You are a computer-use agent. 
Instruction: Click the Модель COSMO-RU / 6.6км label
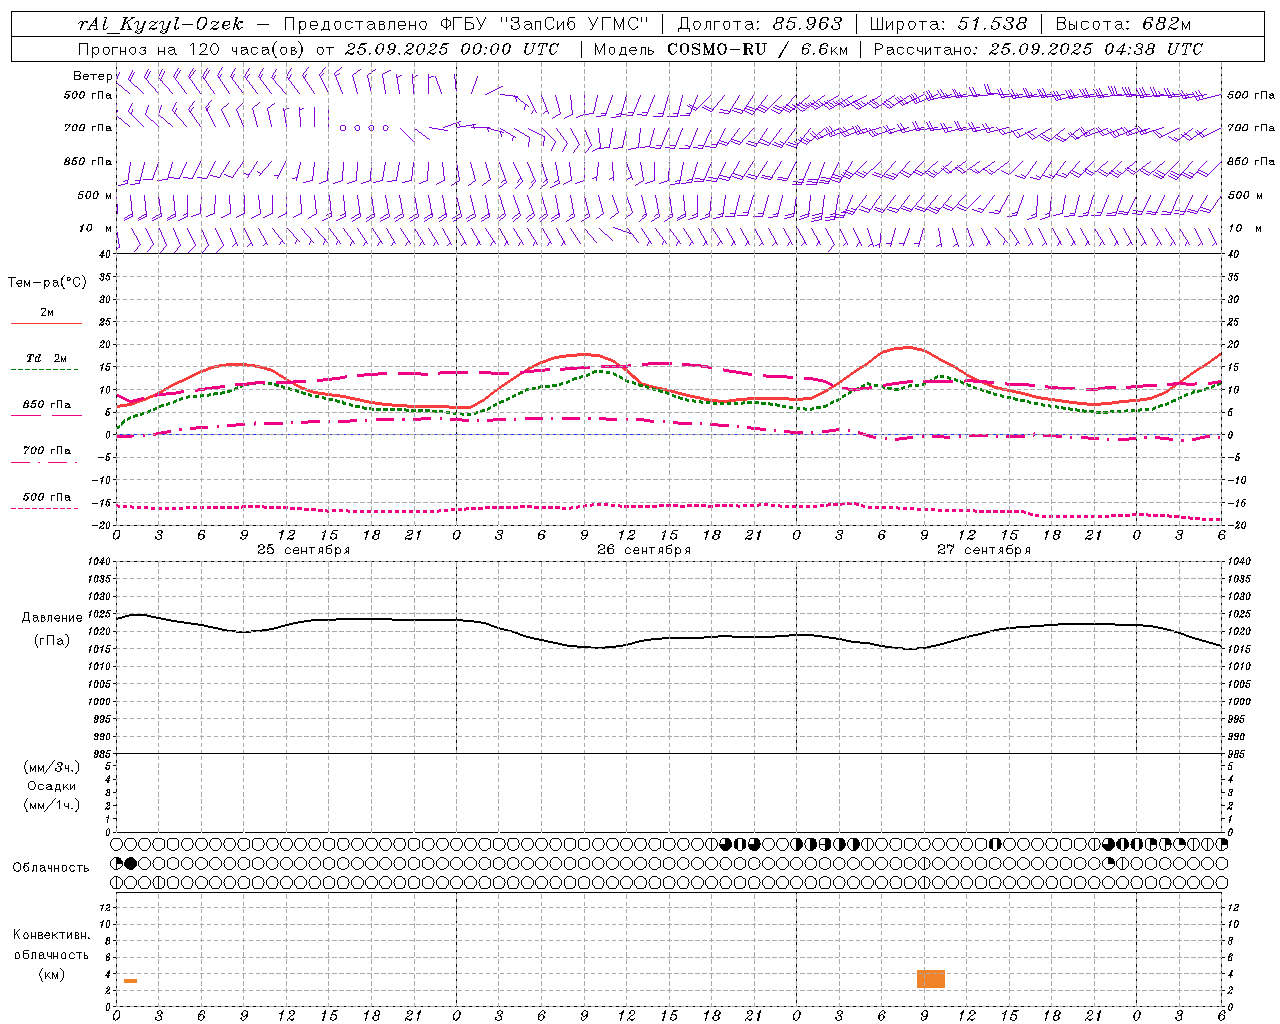pyautogui.click(x=720, y=49)
